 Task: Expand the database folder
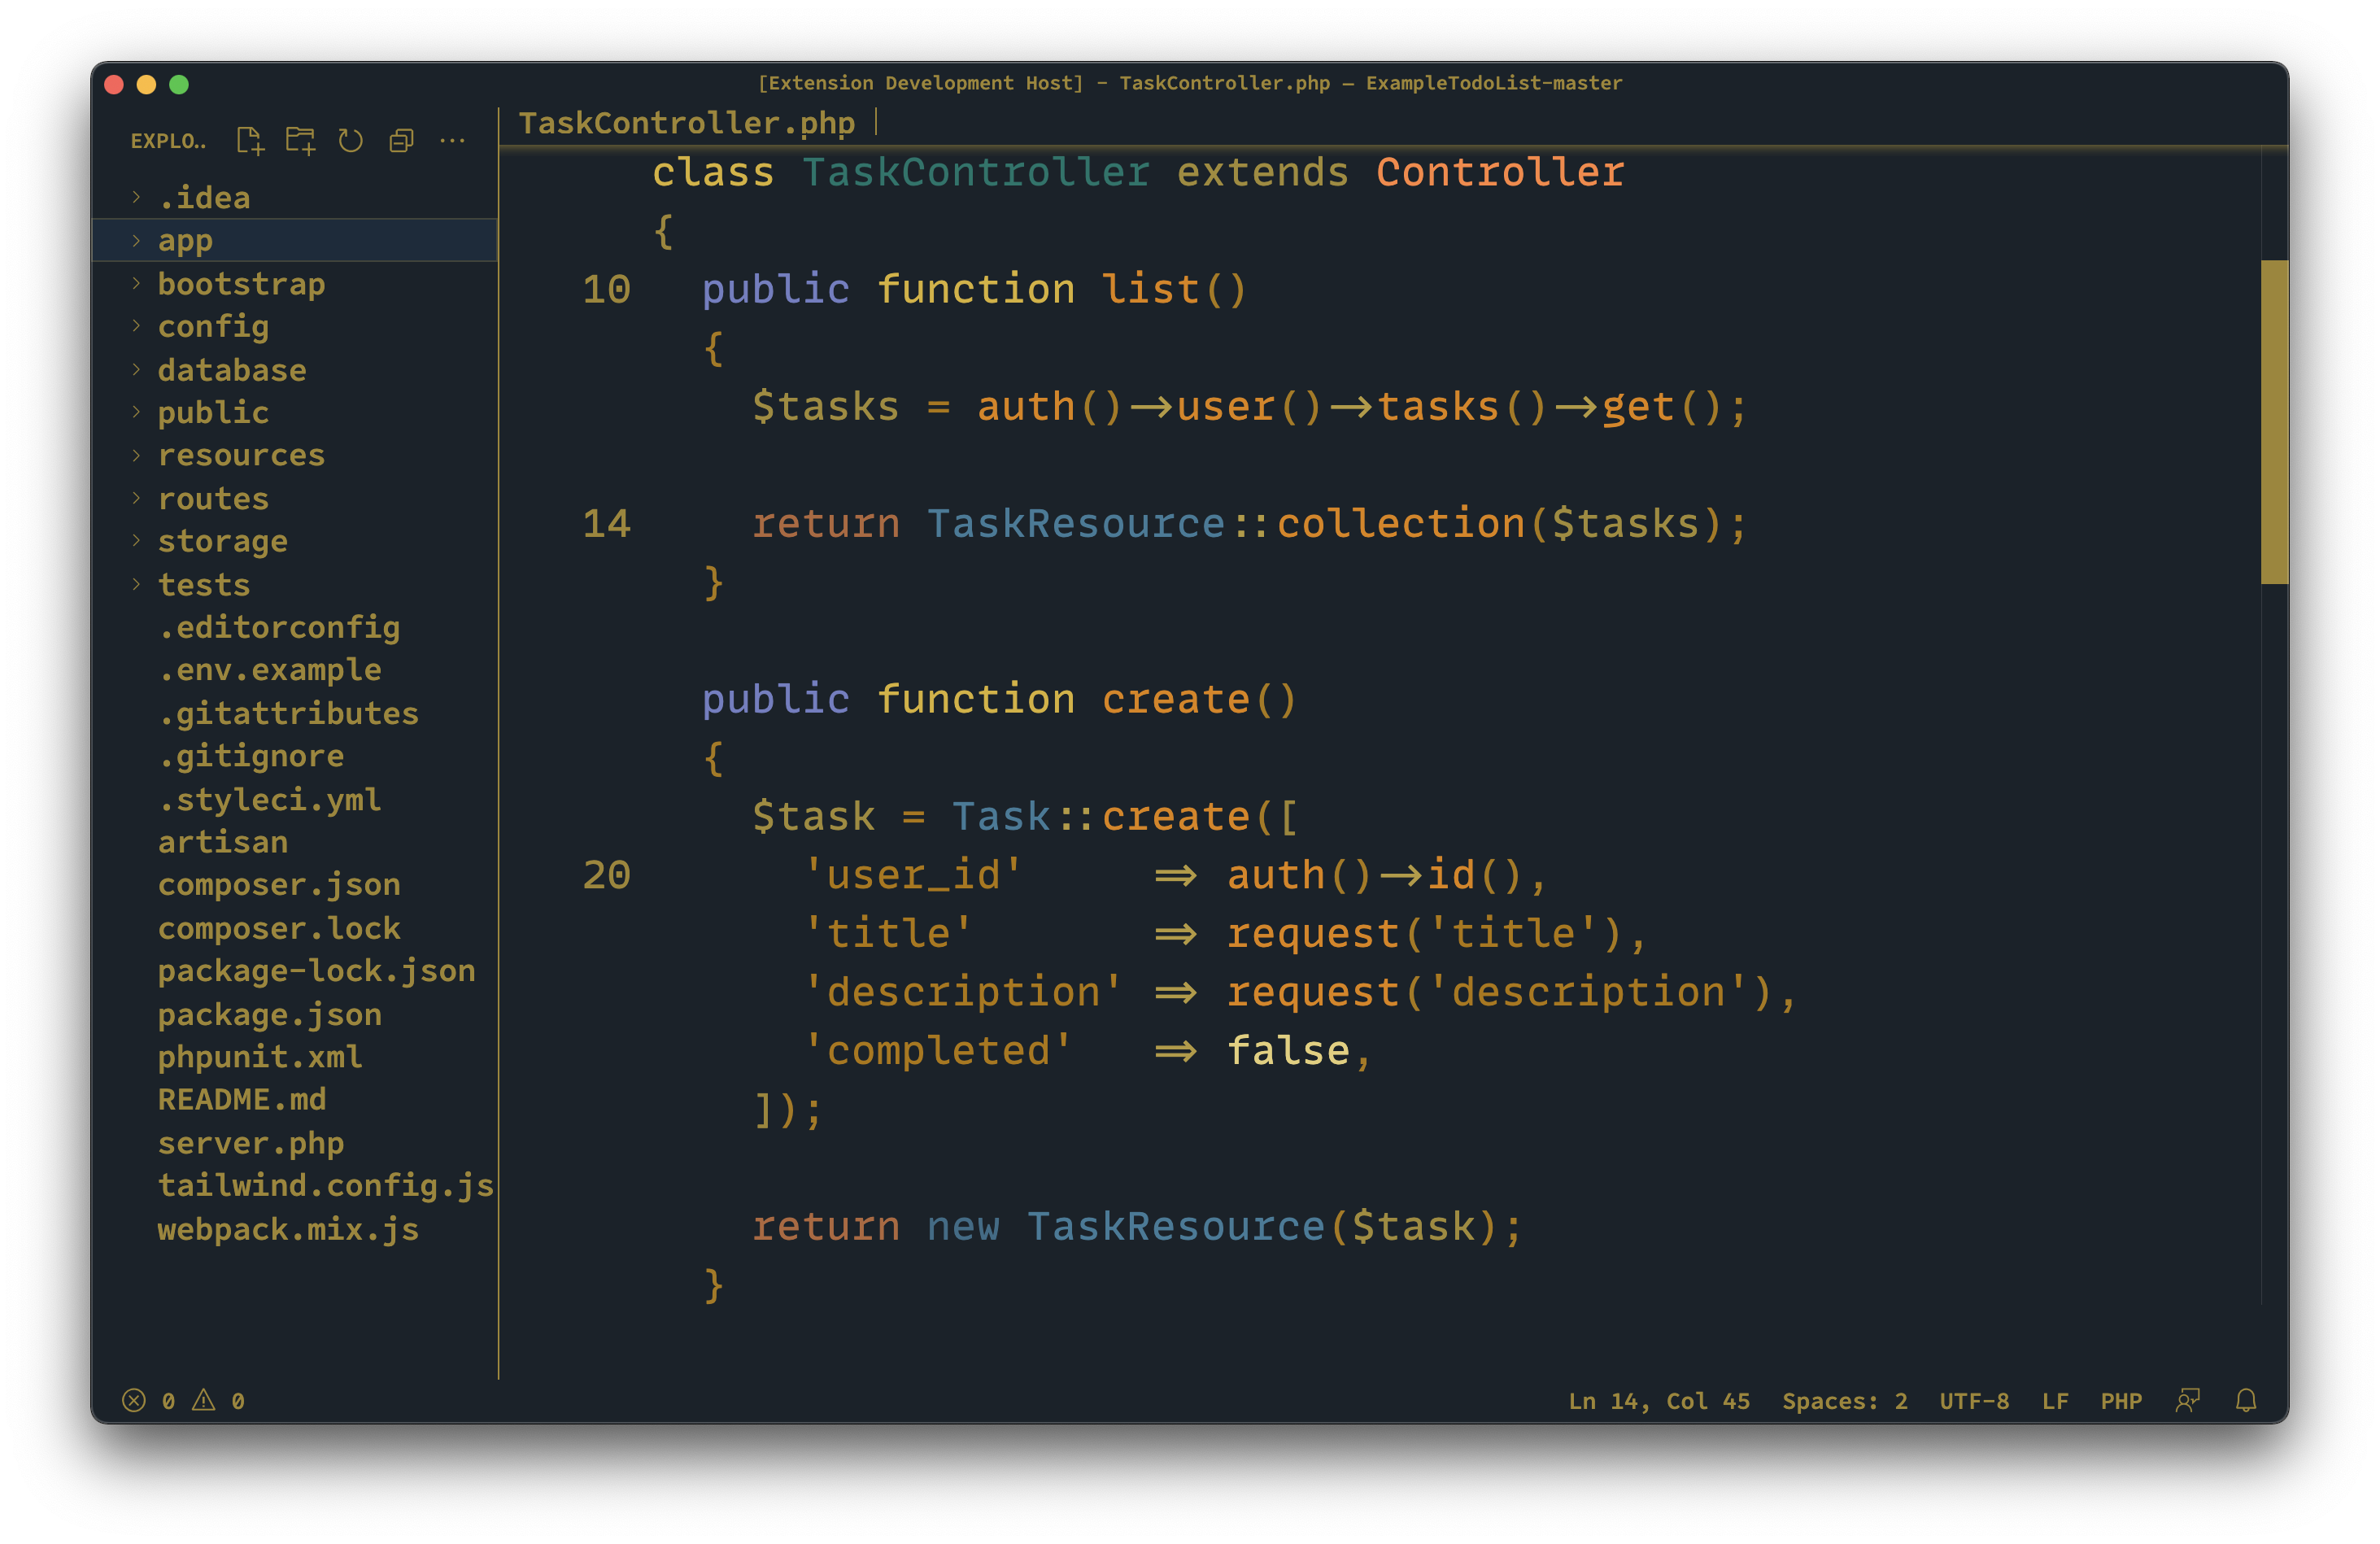(231, 370)
